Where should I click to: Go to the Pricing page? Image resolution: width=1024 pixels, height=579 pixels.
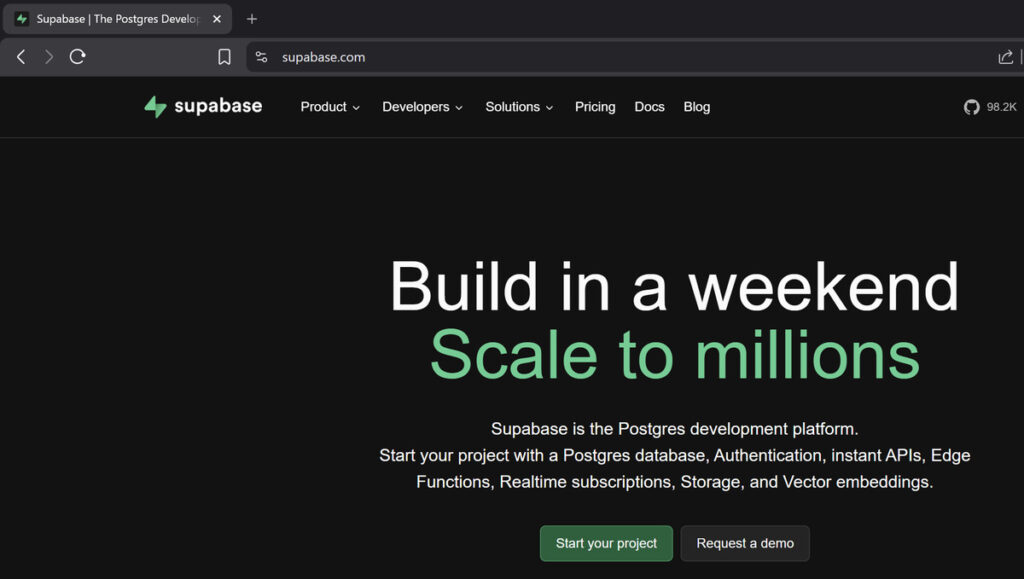pyautogui.click(x=595, y=107)
